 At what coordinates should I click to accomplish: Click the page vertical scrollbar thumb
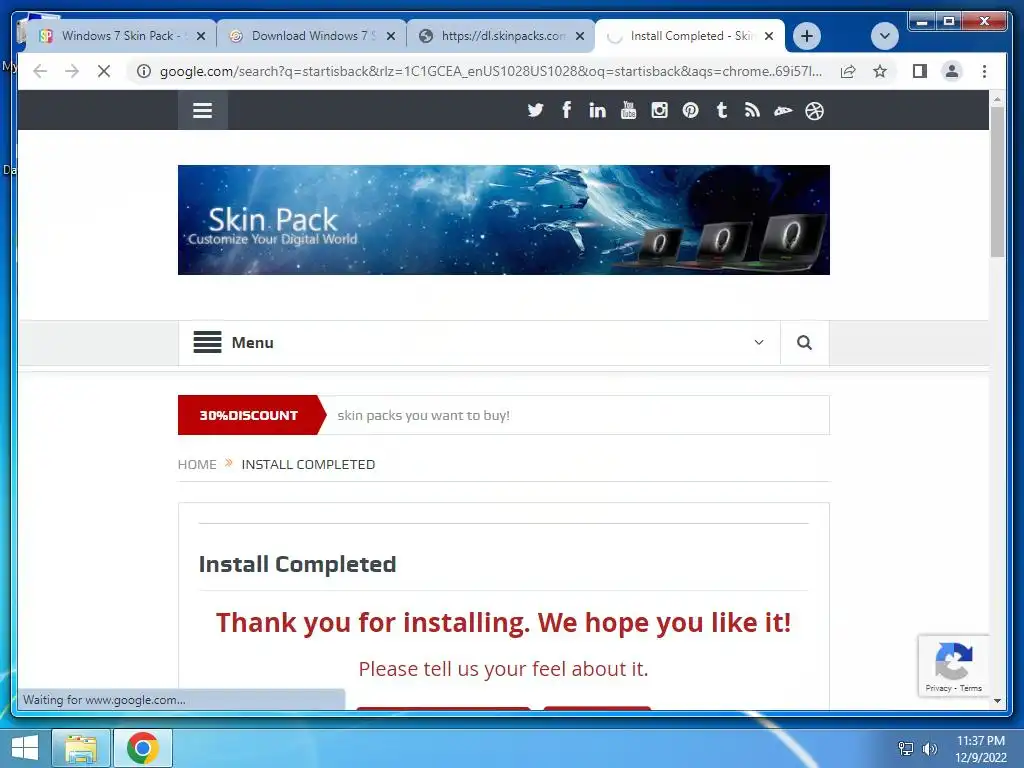tap(997, 183)
